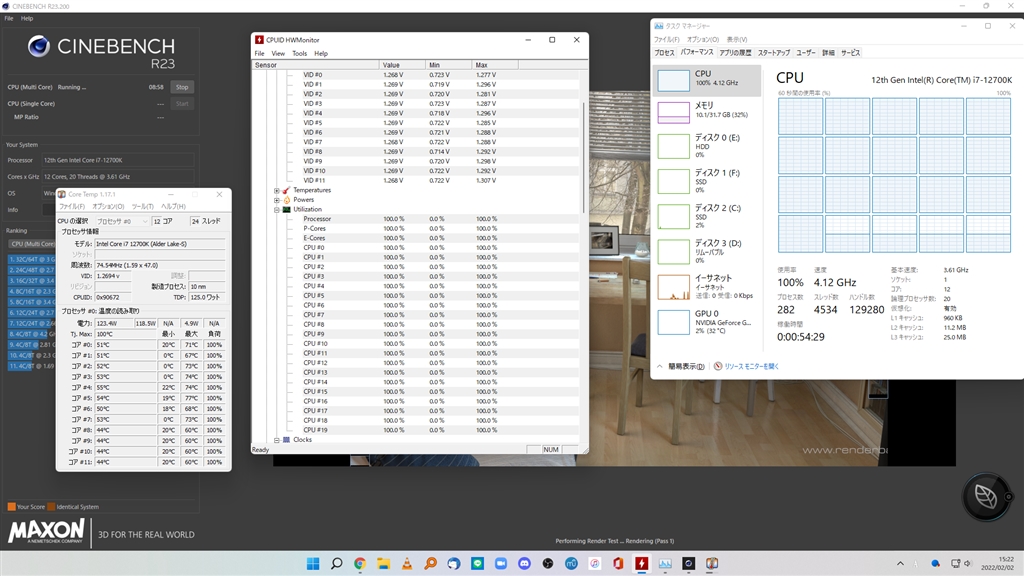Click the volume icon in system tray
The width and height of the screenshot is (1024, 576).
pos(968,563)
